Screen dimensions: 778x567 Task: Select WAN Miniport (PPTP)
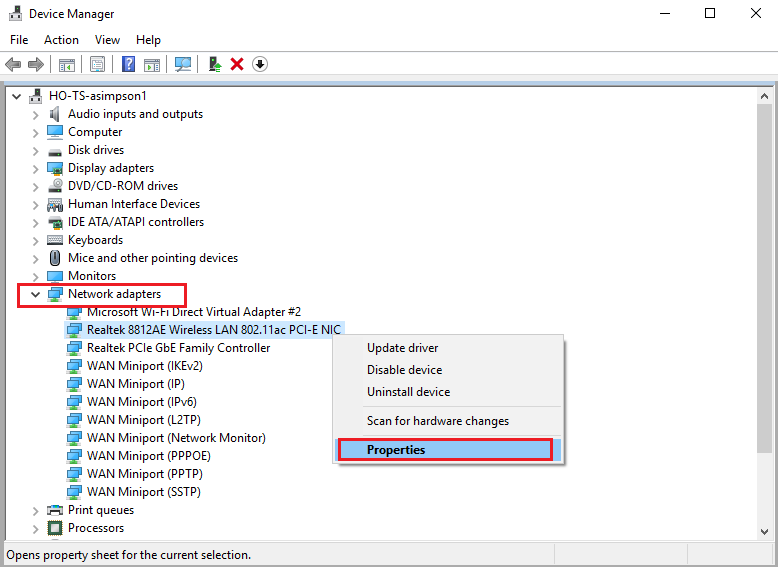click(144, 474)
